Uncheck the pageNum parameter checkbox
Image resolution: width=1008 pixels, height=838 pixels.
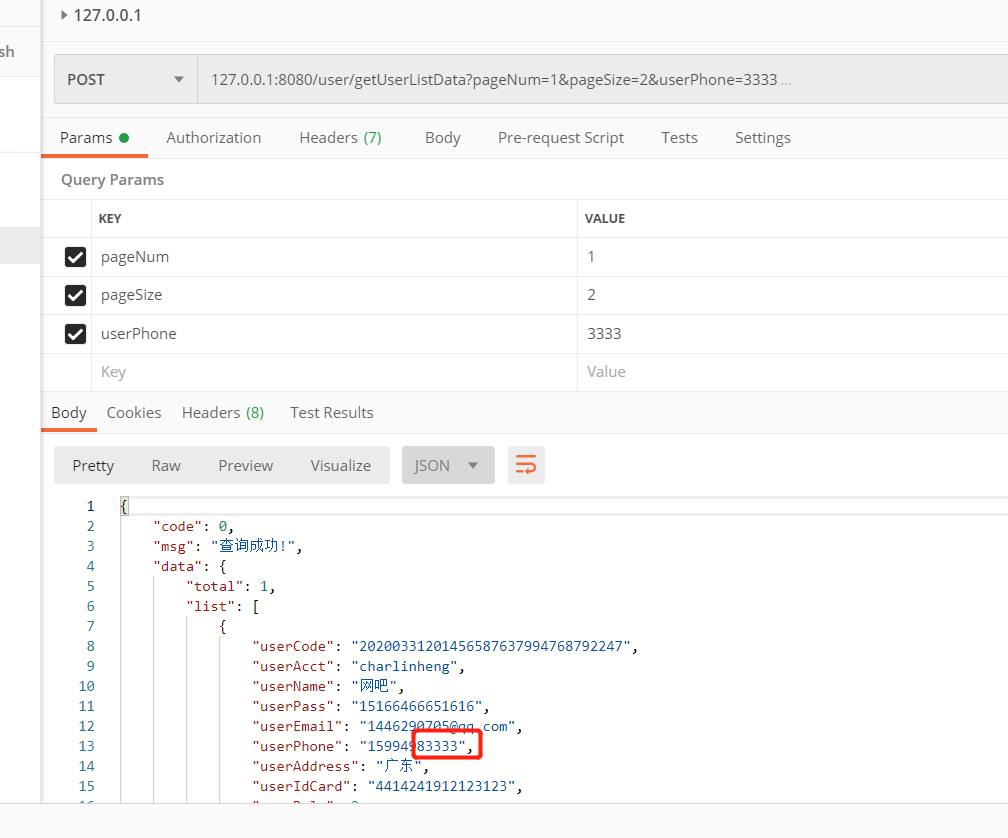[x=75, y=257]
